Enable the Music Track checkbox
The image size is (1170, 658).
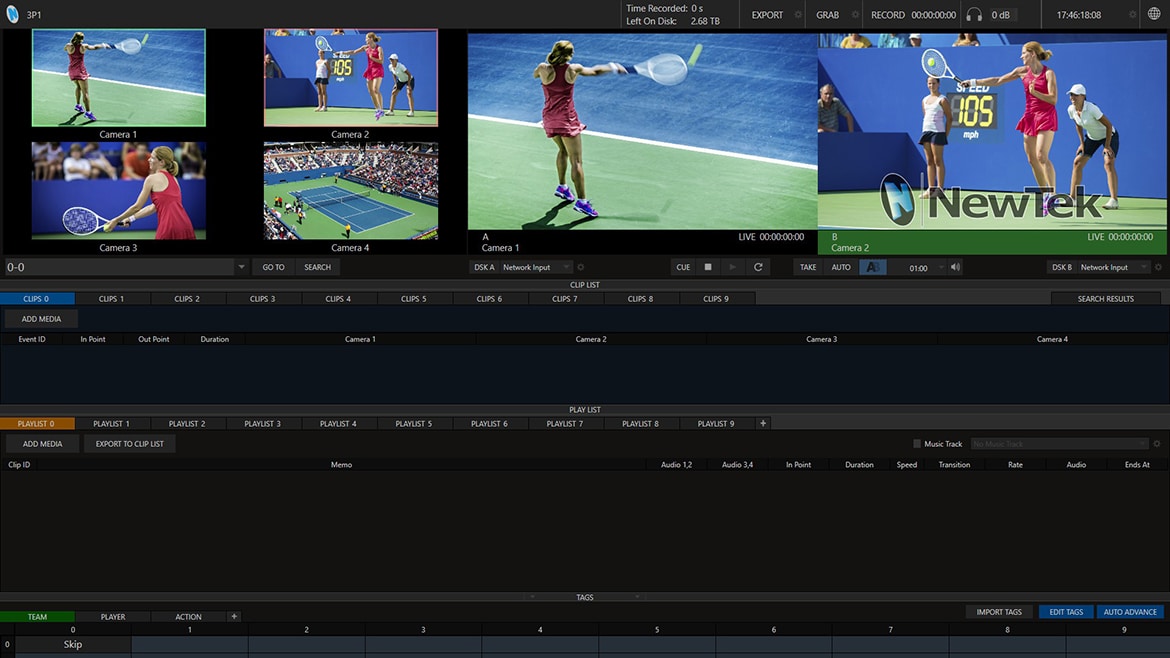tap(917, 444)
